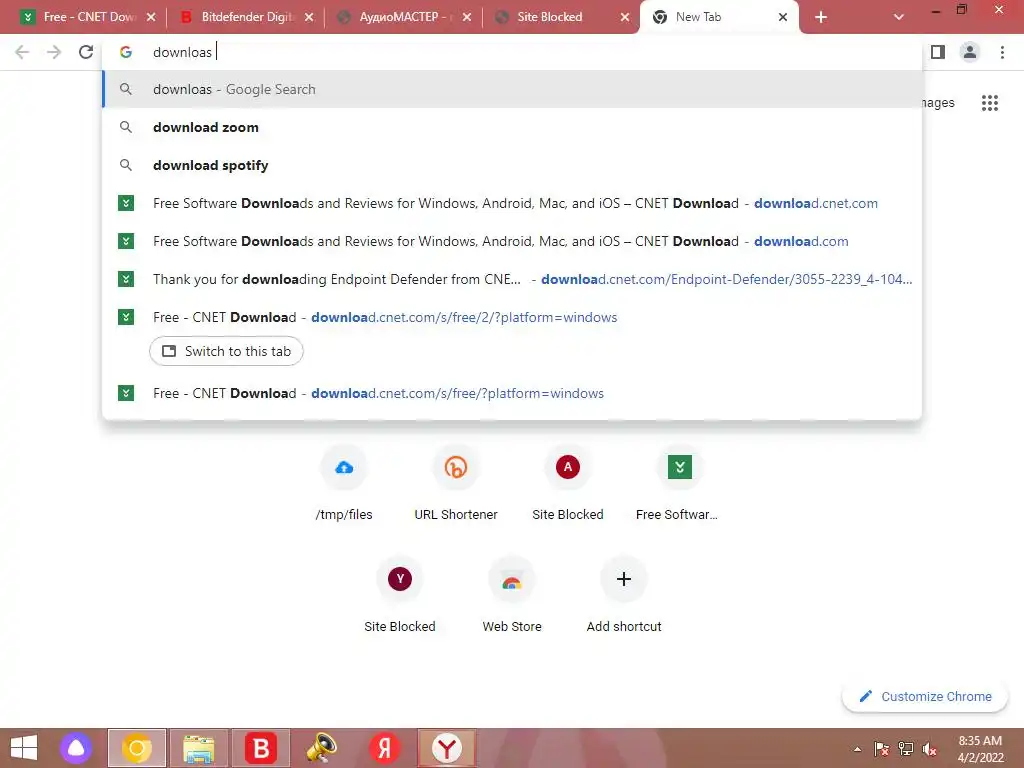Close the АудиоМАСТЕР tab
The width and height of the screenshot is (1024, 768).
[x=467, y=18]
